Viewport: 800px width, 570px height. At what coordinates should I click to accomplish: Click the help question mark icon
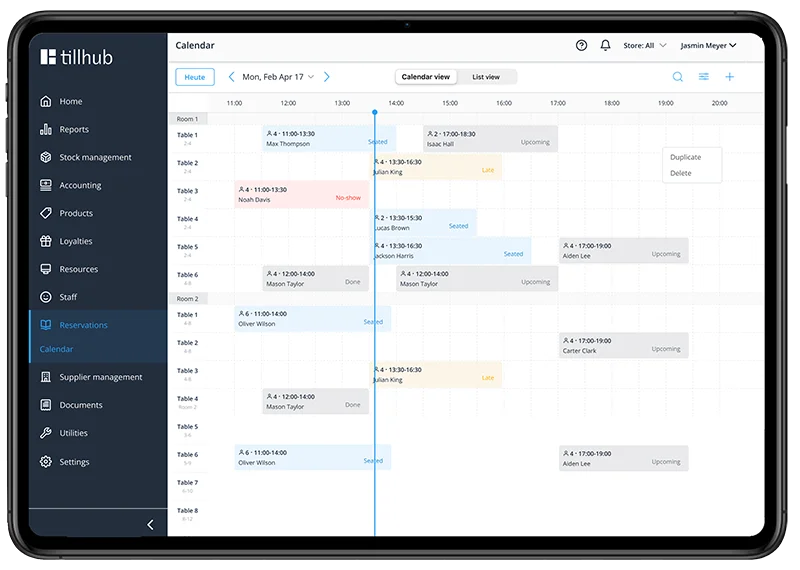(582, 45)
